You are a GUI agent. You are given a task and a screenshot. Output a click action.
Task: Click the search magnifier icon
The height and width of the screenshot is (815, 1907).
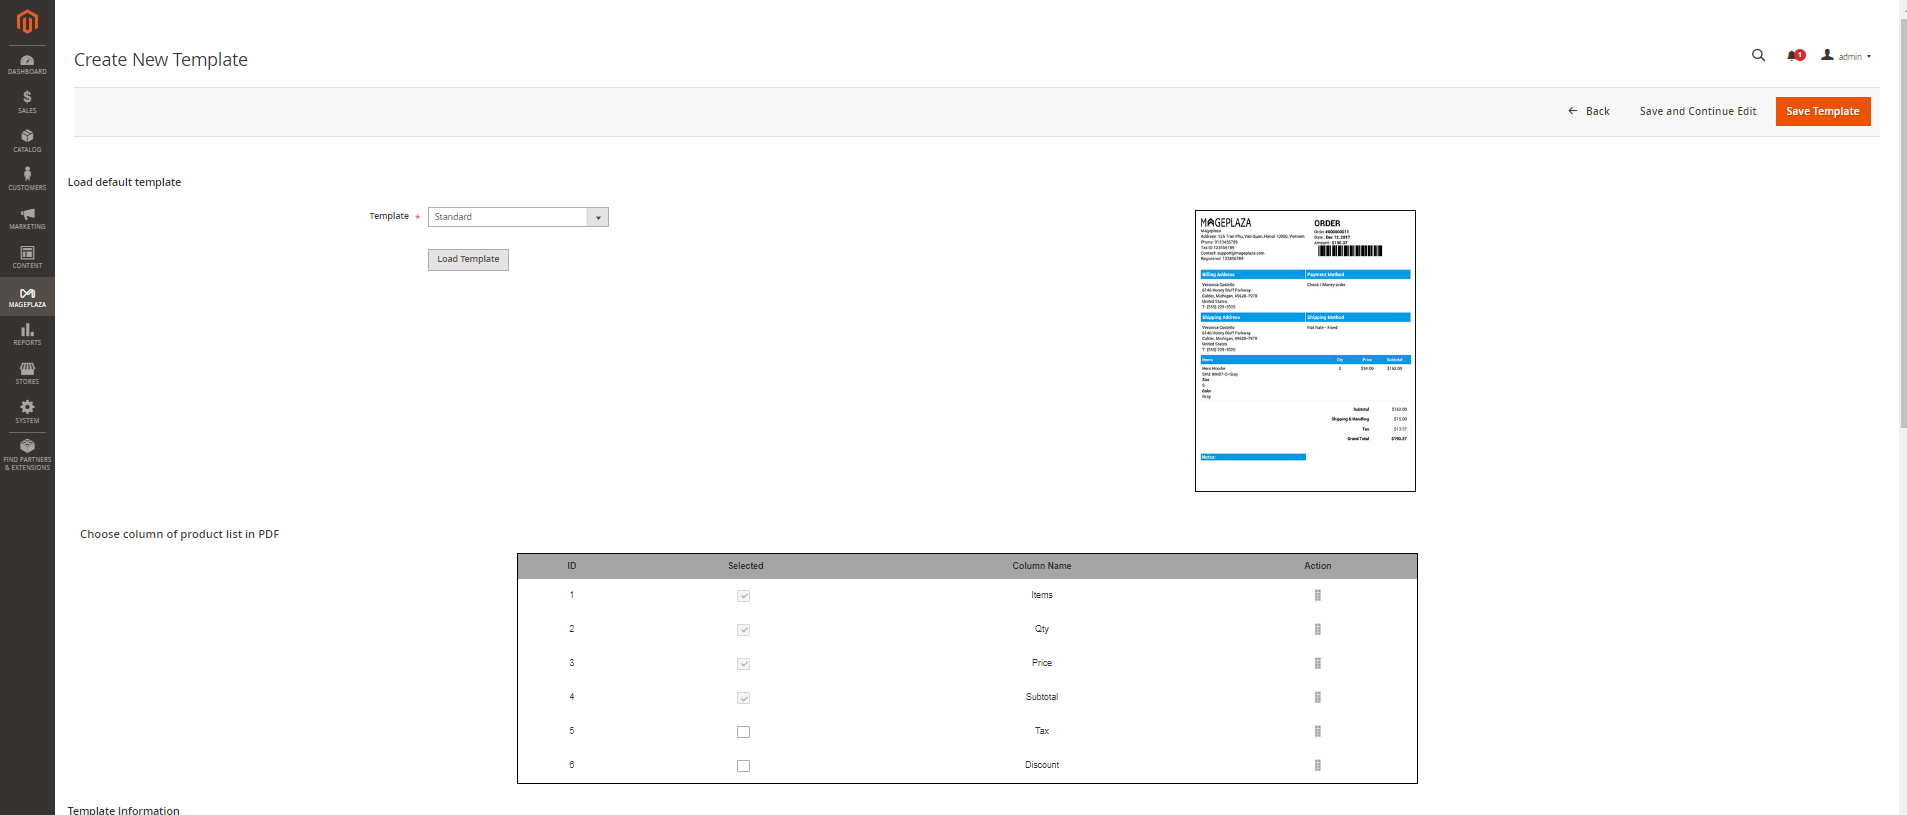(x=1758, y=56)
